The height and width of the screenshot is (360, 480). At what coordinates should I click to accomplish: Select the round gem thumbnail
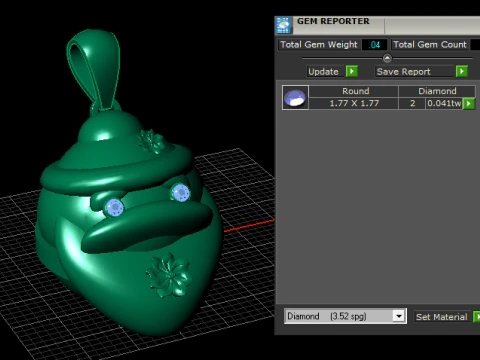295,97
